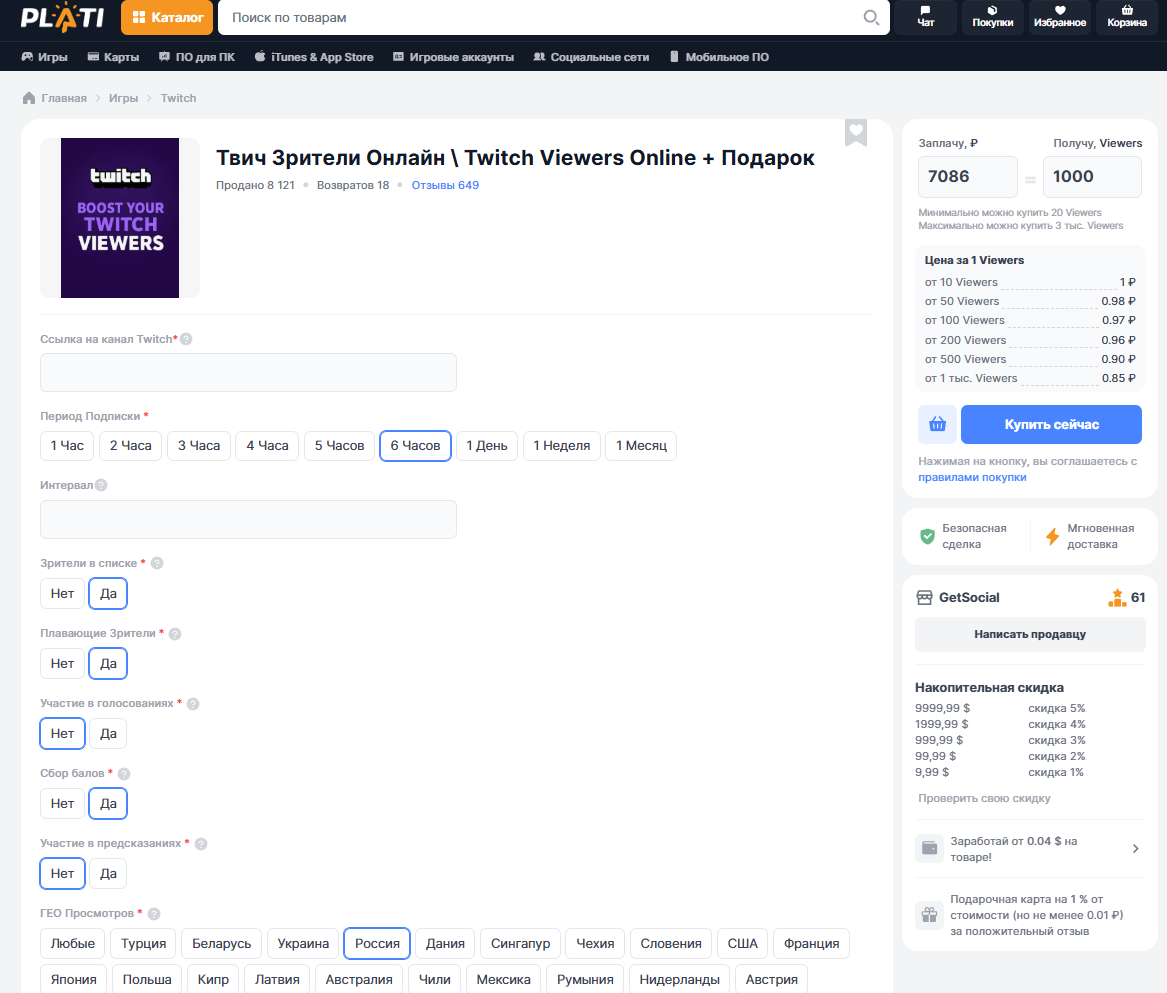Click lightning Мгновенная доставка icon

point(1052,536)
